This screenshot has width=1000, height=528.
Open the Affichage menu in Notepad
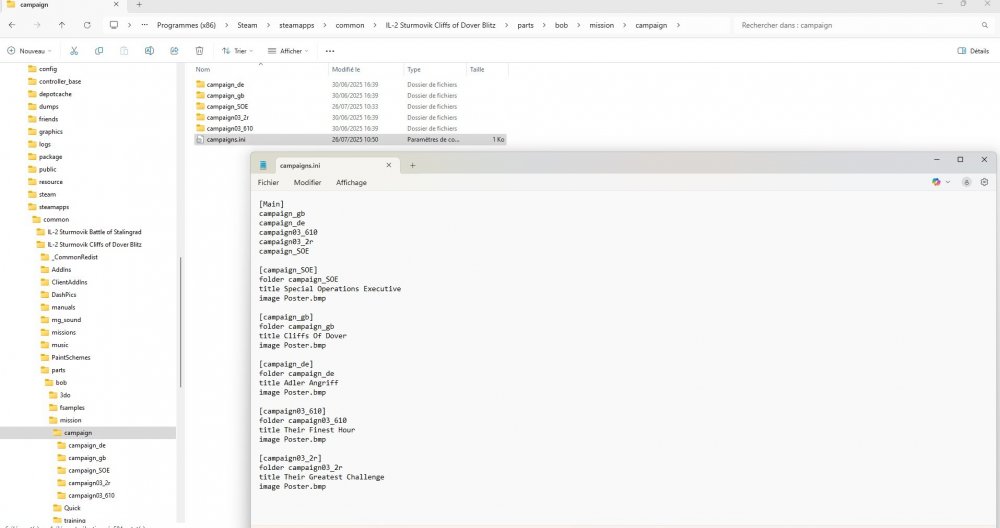351,183
